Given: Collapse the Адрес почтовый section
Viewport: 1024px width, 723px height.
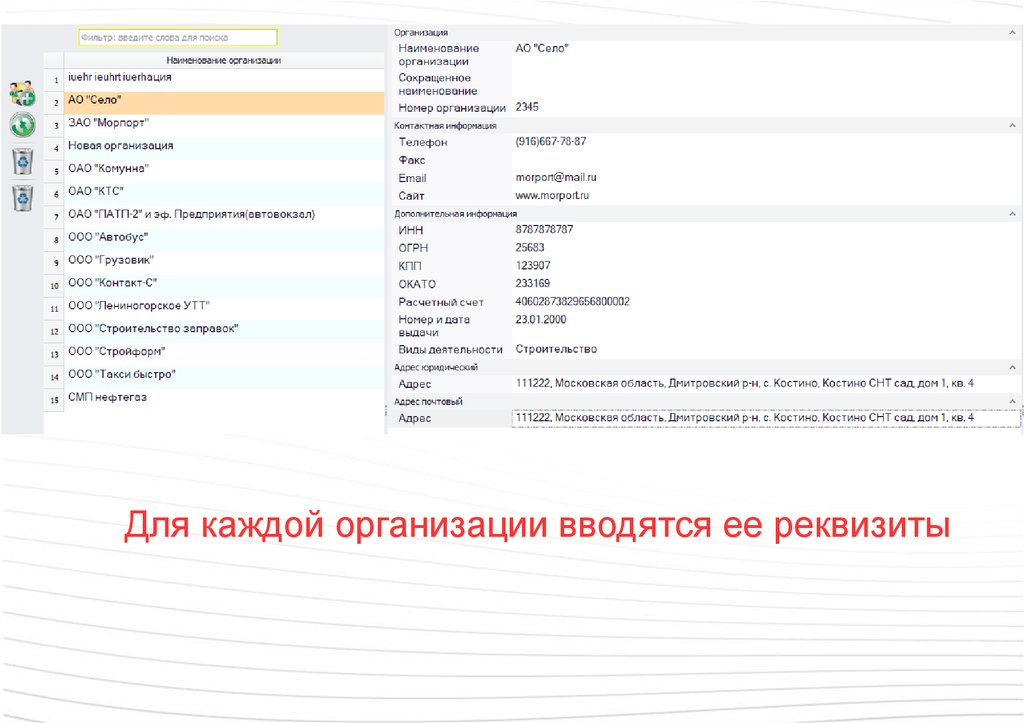Looking at the screenshot, I should coord(1013,401).
